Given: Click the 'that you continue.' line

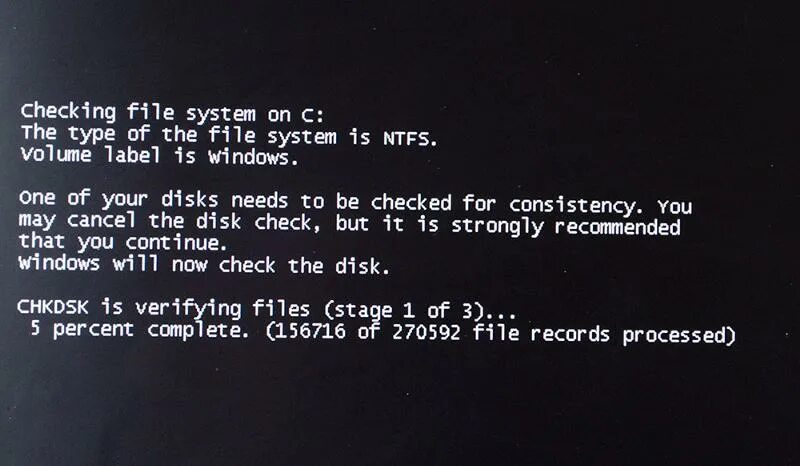Looking at the screenshot, I should pyautogui.click(x=122, y=242).
